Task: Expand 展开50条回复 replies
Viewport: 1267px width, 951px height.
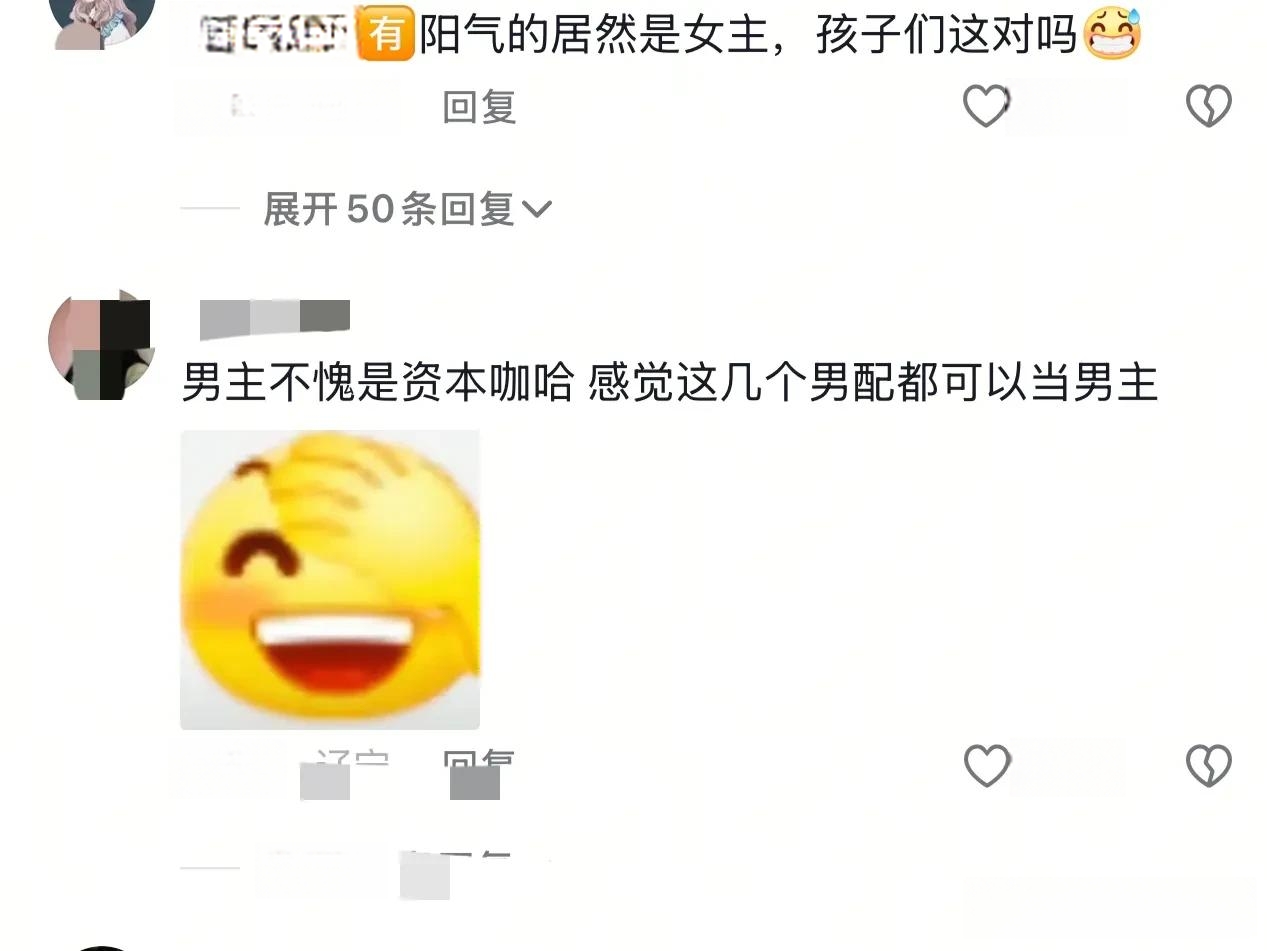Action: click(407, 209)
